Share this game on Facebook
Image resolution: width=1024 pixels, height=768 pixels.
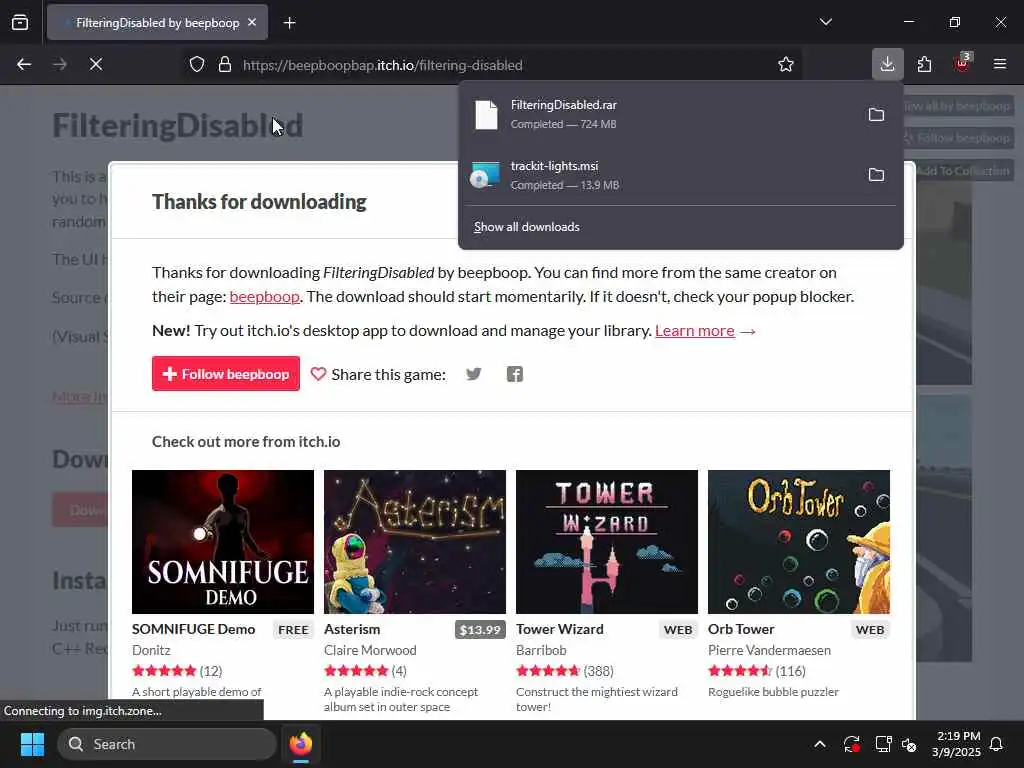pos(515,374)
